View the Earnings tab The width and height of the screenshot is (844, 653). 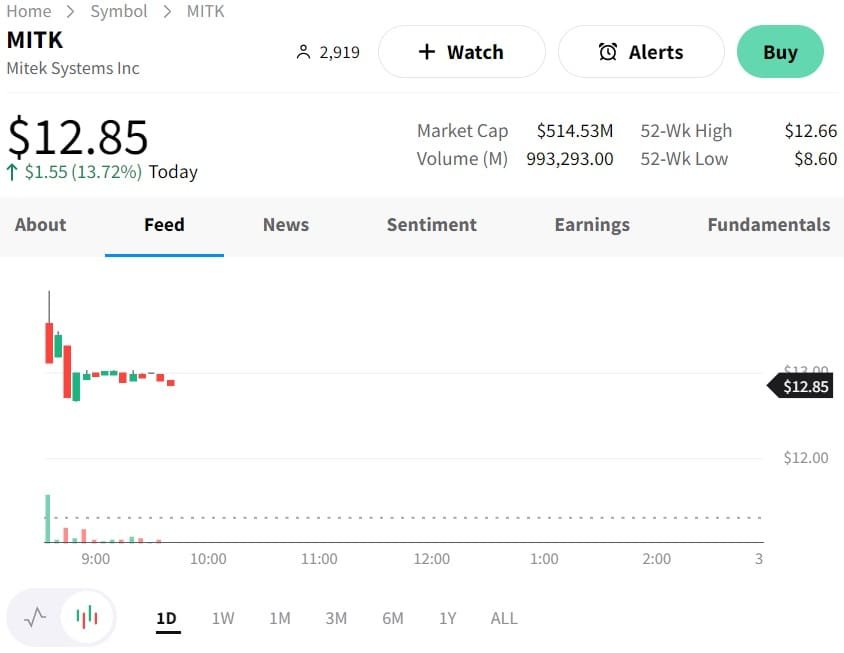pos(592,225)
